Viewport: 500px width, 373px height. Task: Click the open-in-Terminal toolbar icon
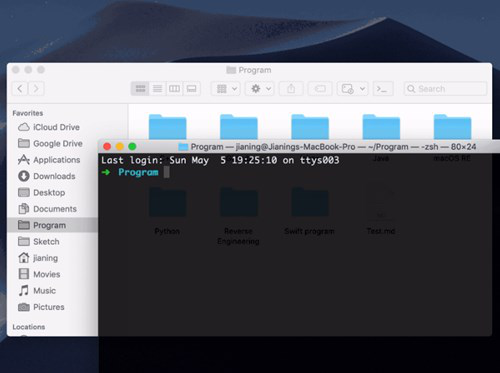(383, 89)
